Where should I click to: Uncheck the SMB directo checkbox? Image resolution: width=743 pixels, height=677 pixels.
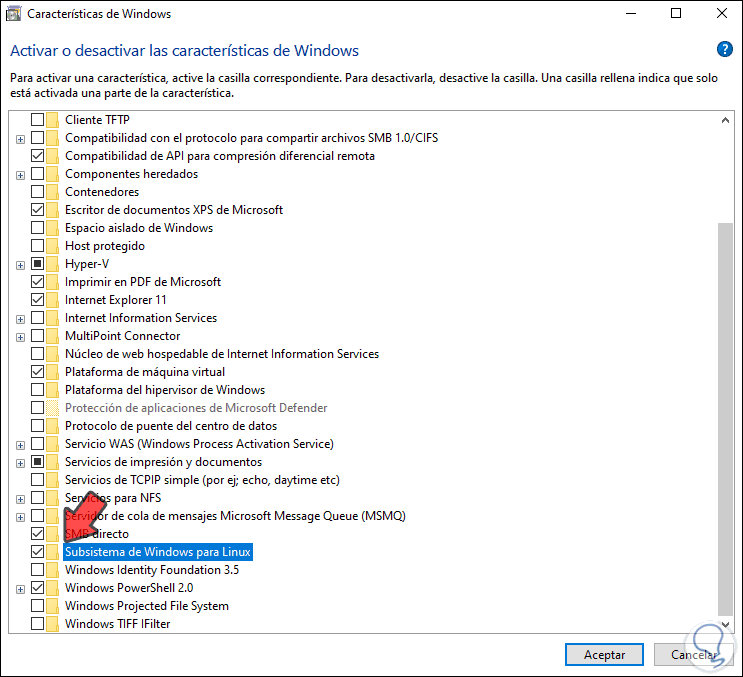coord(37,533)
